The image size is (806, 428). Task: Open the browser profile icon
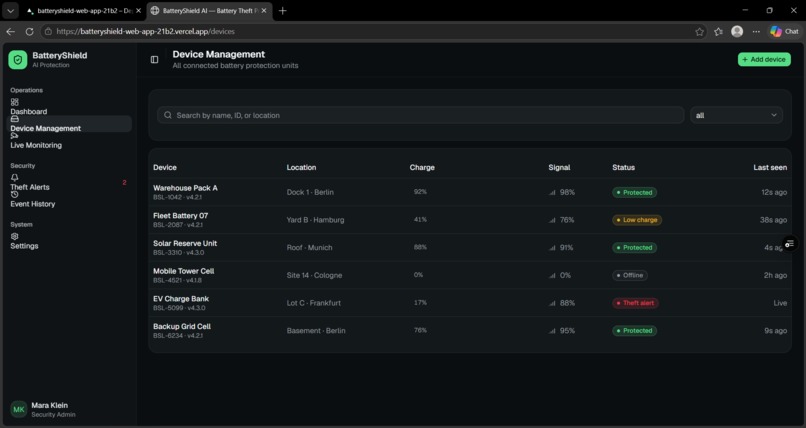[737, 31]
